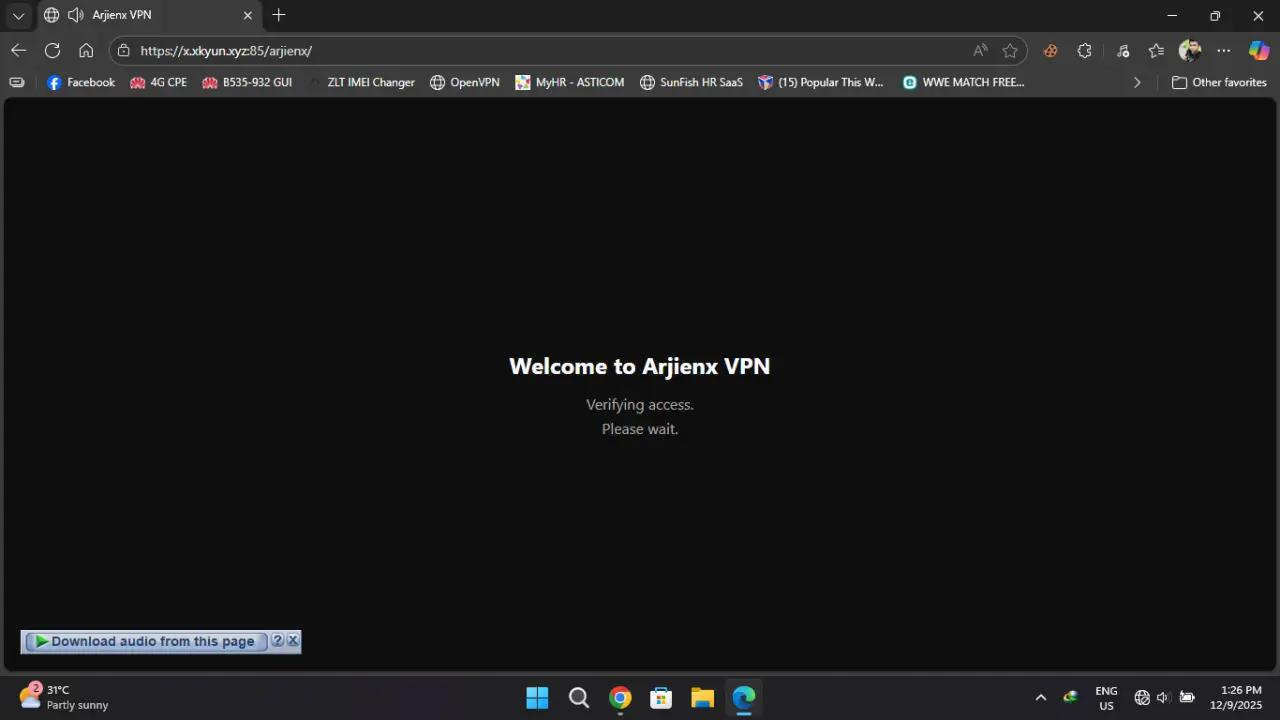Restore down the Edge browser window
Viewport: 1280px width, 720px height.
1215,15
